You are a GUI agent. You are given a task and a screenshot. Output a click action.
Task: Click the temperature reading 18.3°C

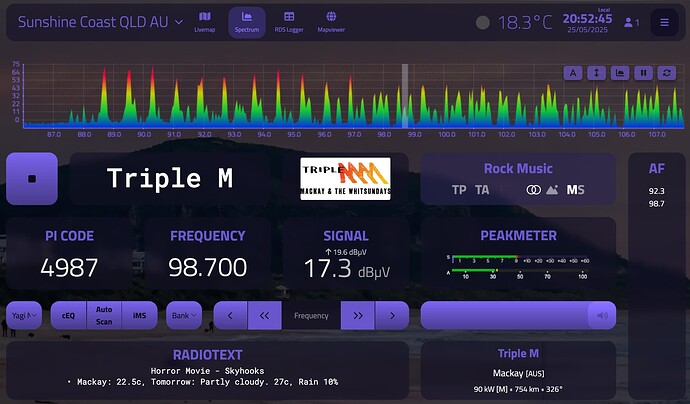tap(525, 22)
